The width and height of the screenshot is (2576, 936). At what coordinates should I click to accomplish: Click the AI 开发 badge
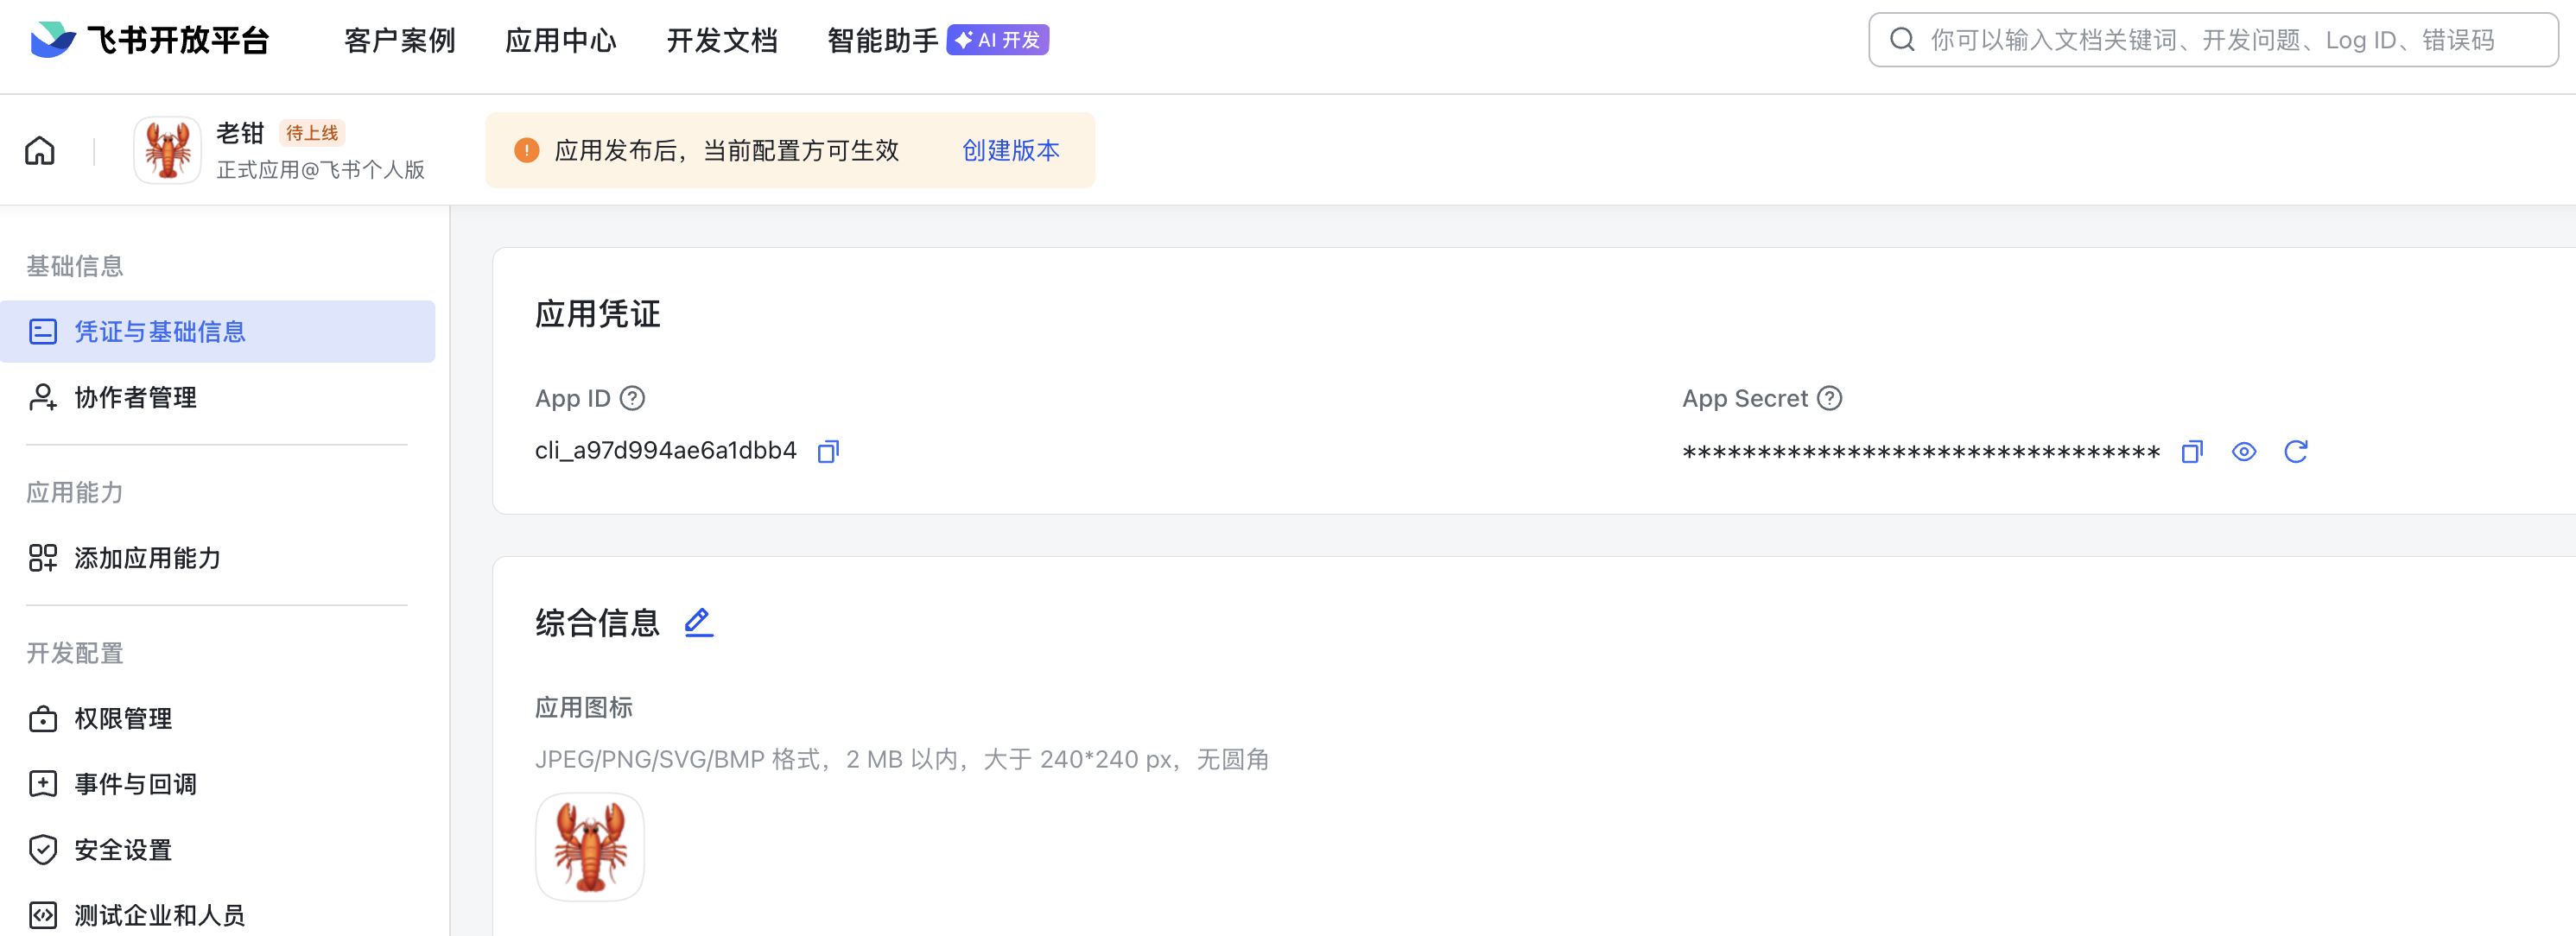(998, 40)
